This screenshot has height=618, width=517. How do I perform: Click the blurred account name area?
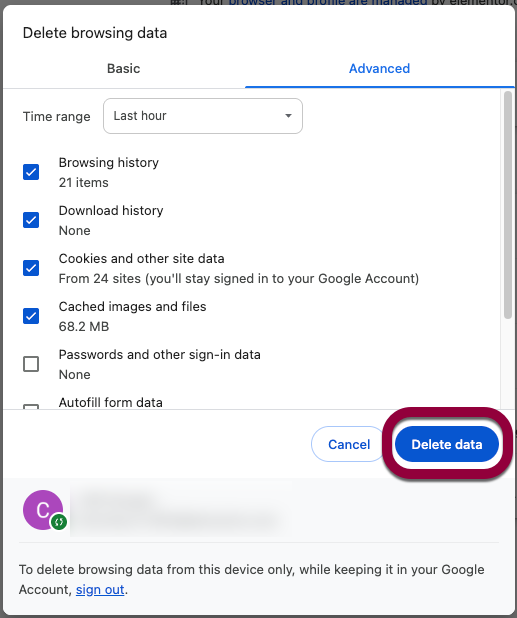(177, 511)
